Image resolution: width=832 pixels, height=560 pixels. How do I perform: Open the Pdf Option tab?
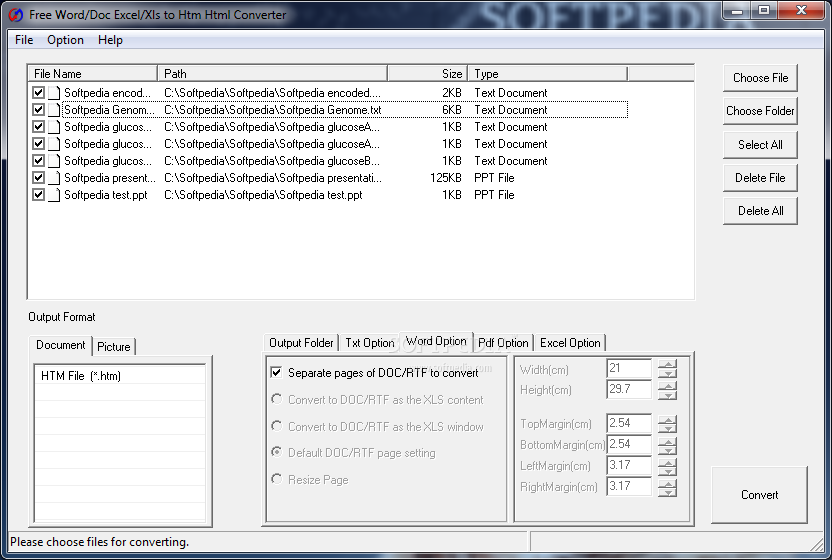pyautogui.click(x=503, y=343)
